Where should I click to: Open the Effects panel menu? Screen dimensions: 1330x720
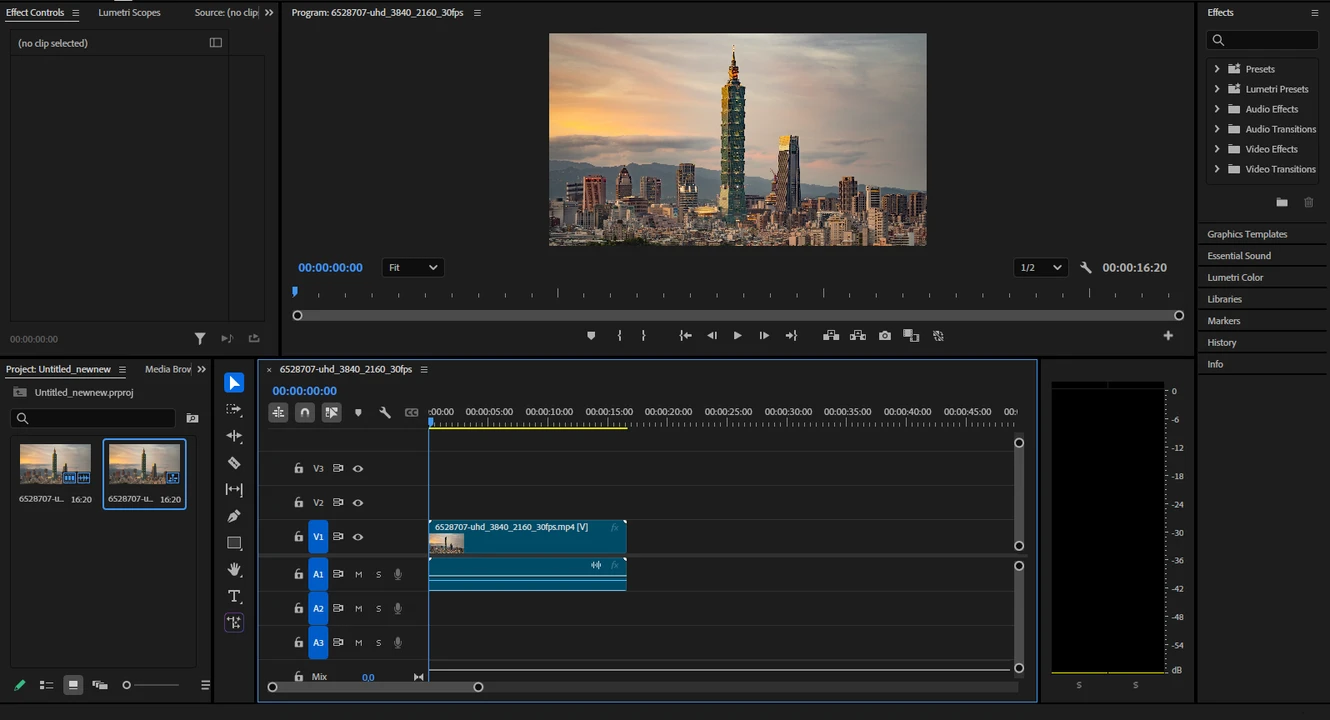coord(1315,13)
